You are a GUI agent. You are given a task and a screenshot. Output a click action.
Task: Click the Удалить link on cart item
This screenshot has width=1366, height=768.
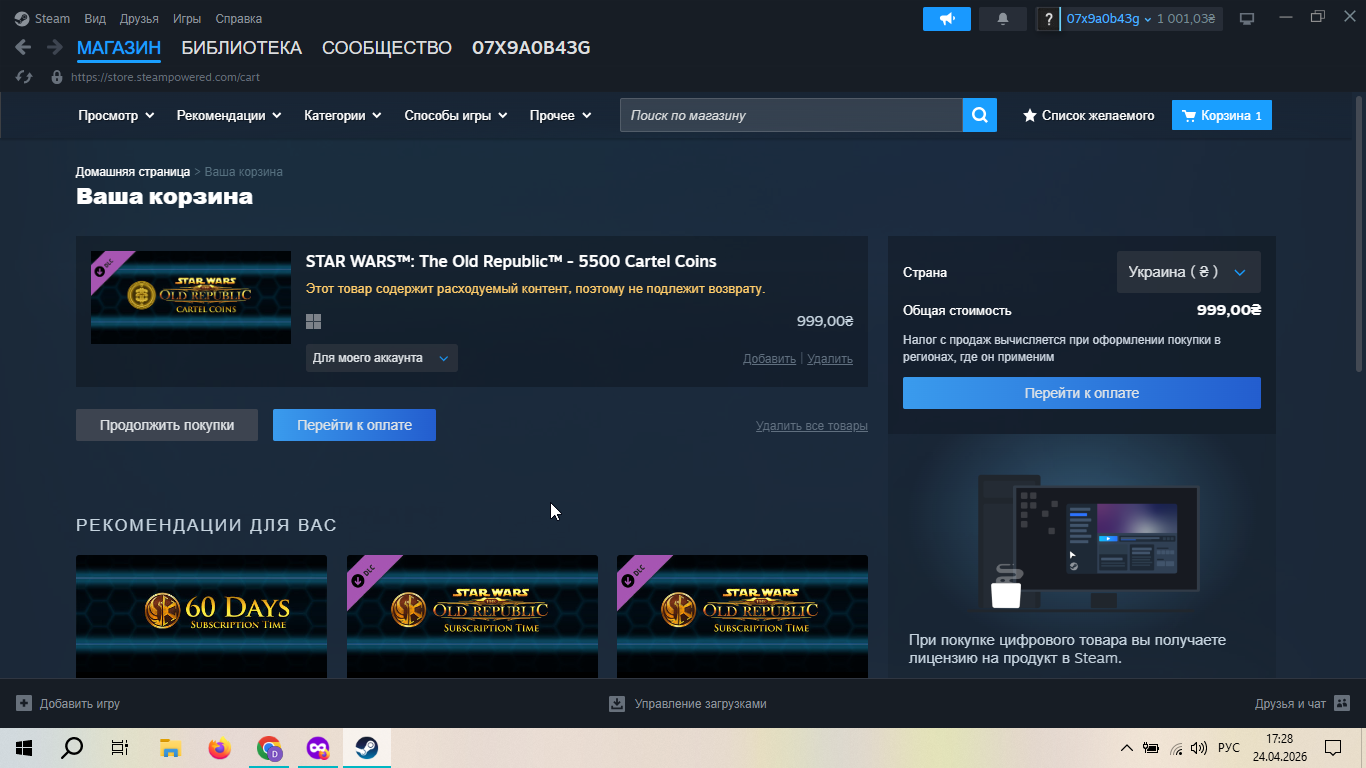tap(830, 359)
